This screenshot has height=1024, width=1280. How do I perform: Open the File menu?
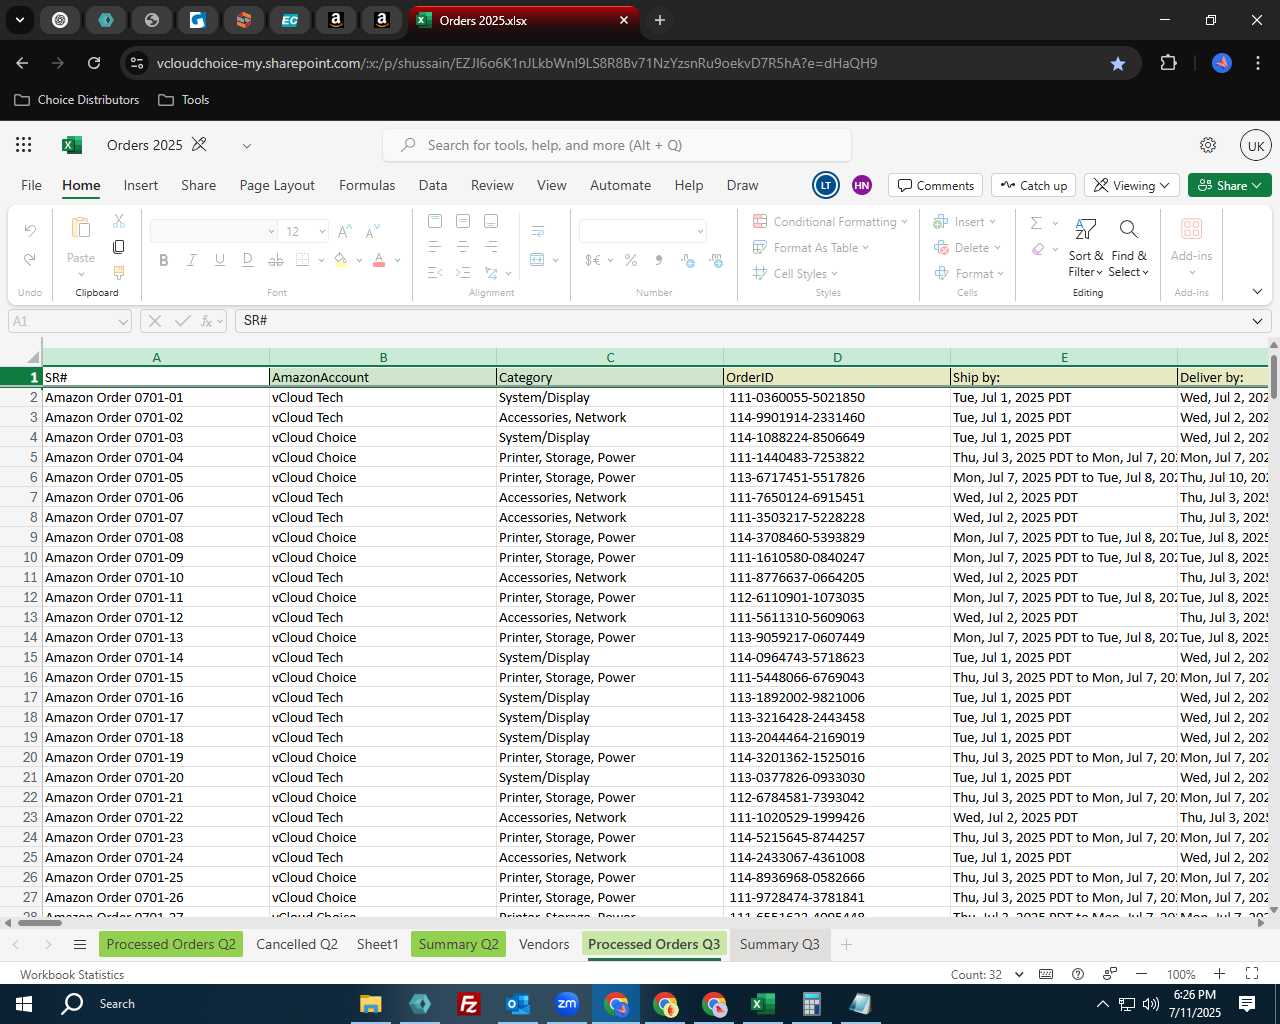[x=32, y=186]
